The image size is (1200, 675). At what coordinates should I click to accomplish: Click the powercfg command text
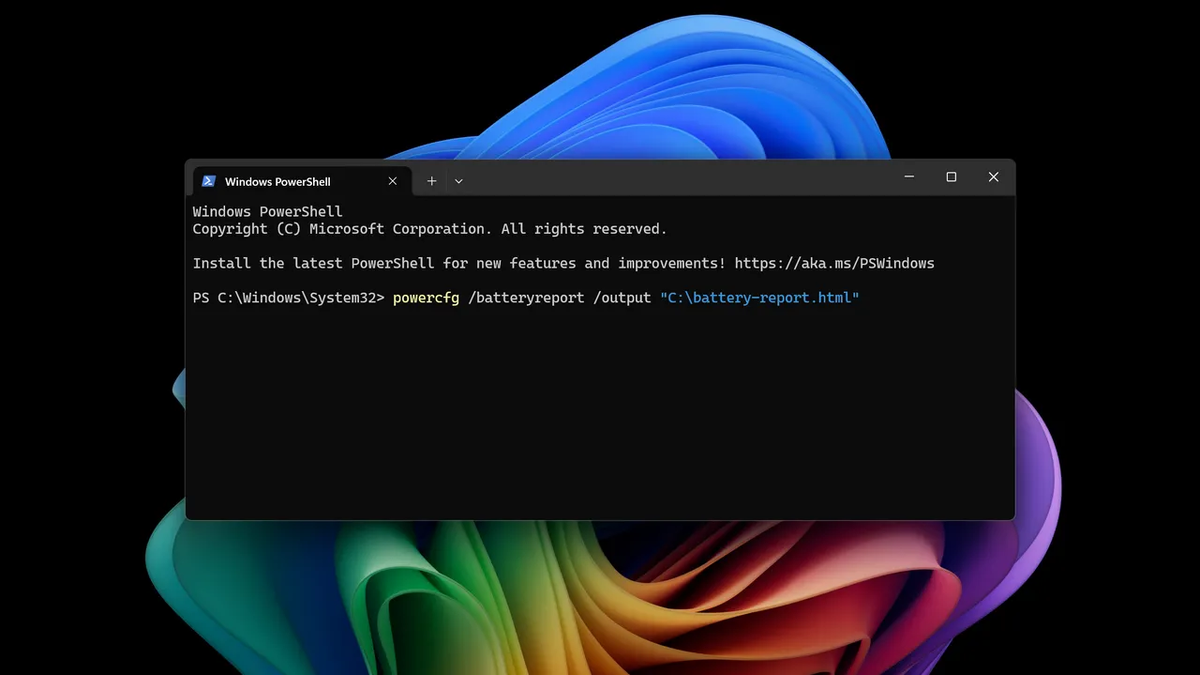tap(426, 298)
